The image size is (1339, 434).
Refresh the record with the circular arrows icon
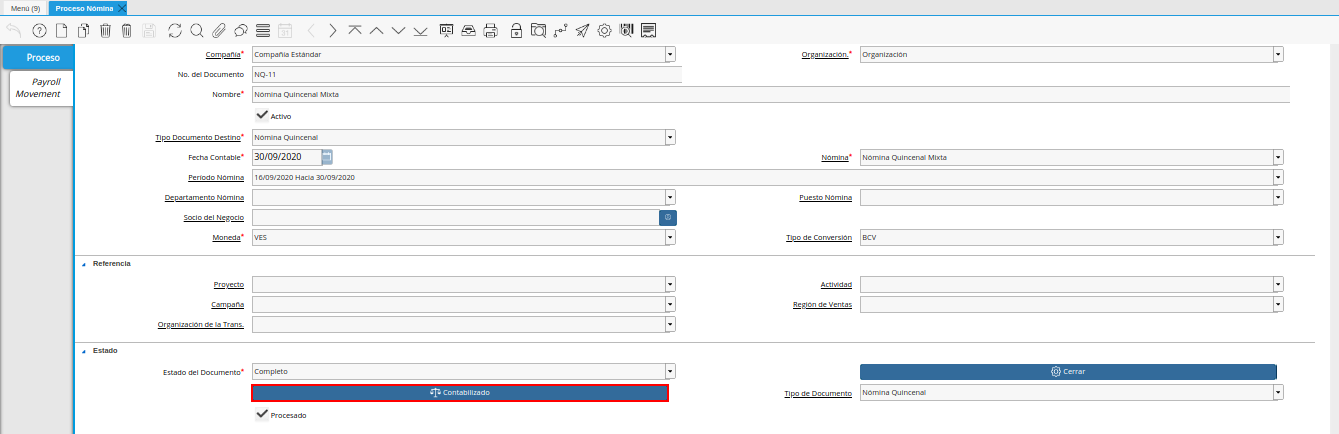point(175,30)
